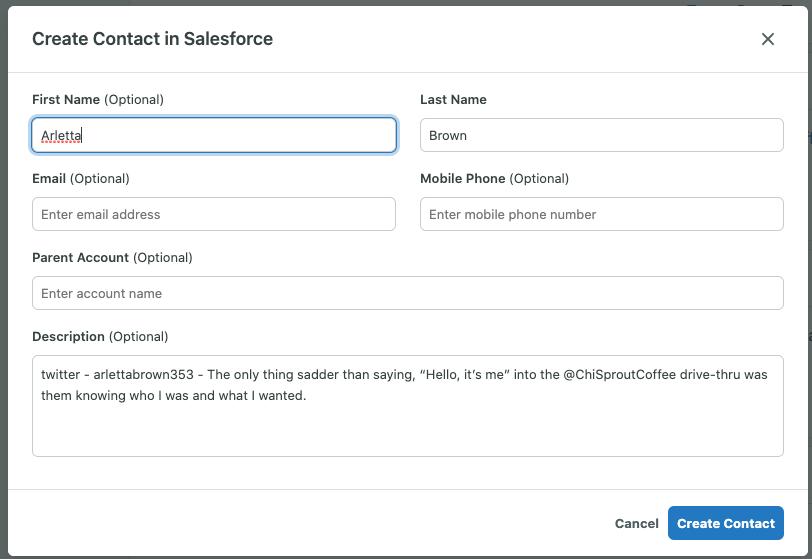
Task: Click the Last Name label
Action: point(453,100)
